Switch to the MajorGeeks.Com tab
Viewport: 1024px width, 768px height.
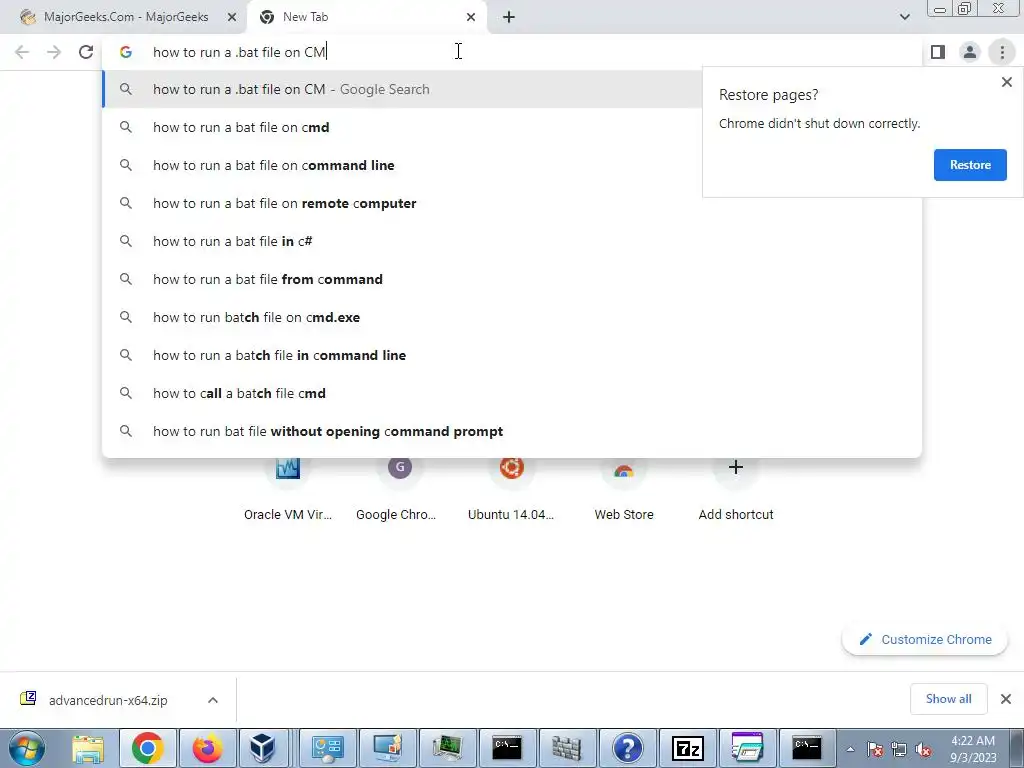coord(124,17)
